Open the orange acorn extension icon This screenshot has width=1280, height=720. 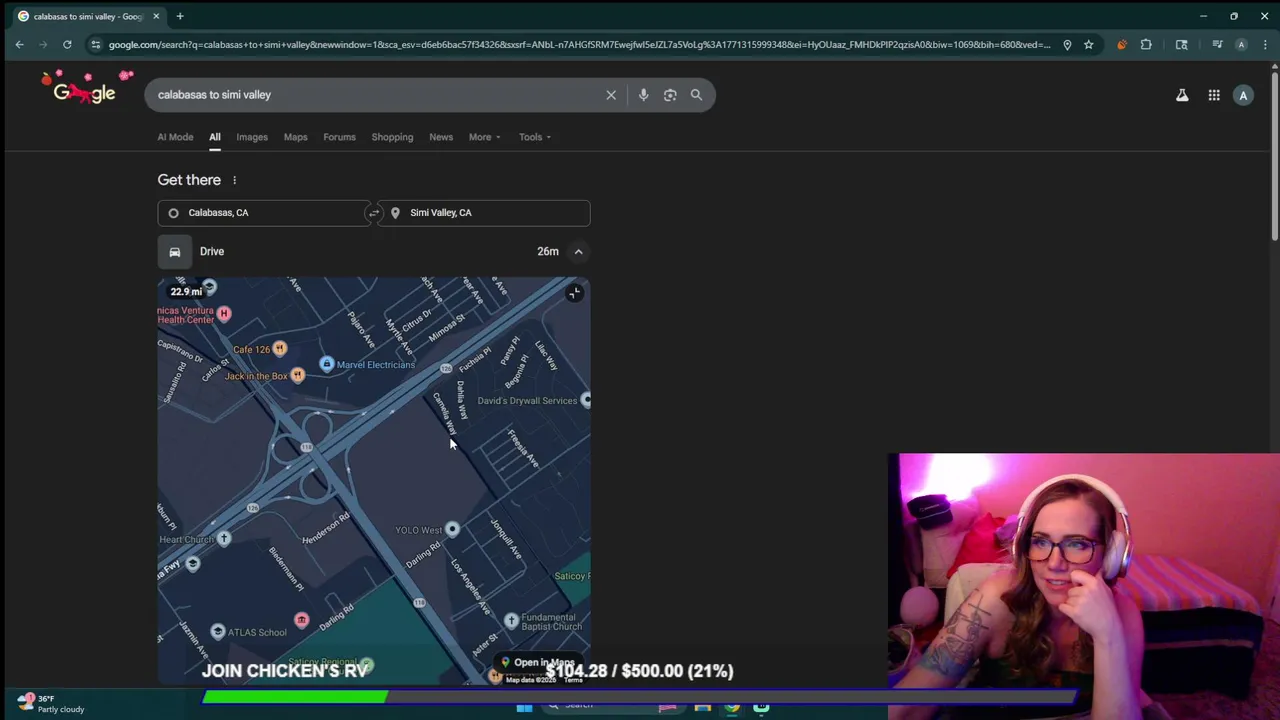tap(1121, 44)
